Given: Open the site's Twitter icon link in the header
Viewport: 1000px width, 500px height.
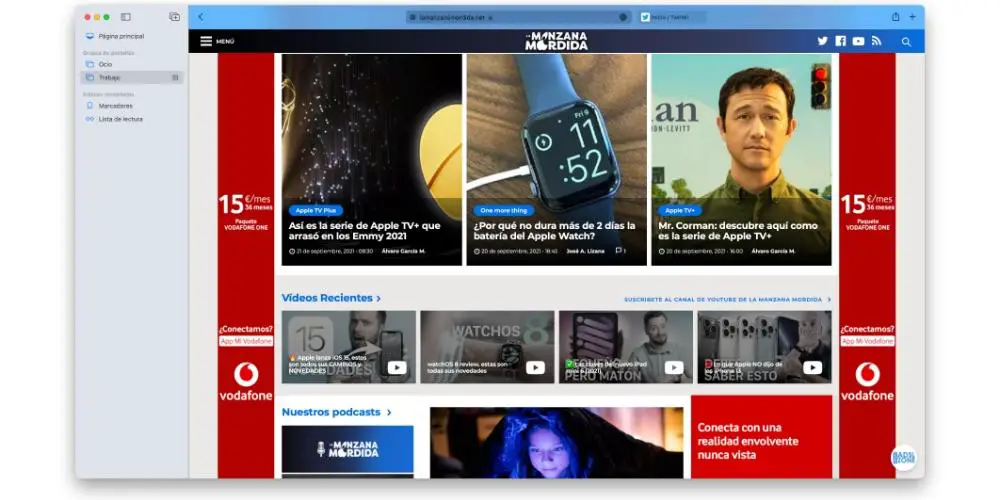Looking at the screenshot, I should click(x=823, y=41).
